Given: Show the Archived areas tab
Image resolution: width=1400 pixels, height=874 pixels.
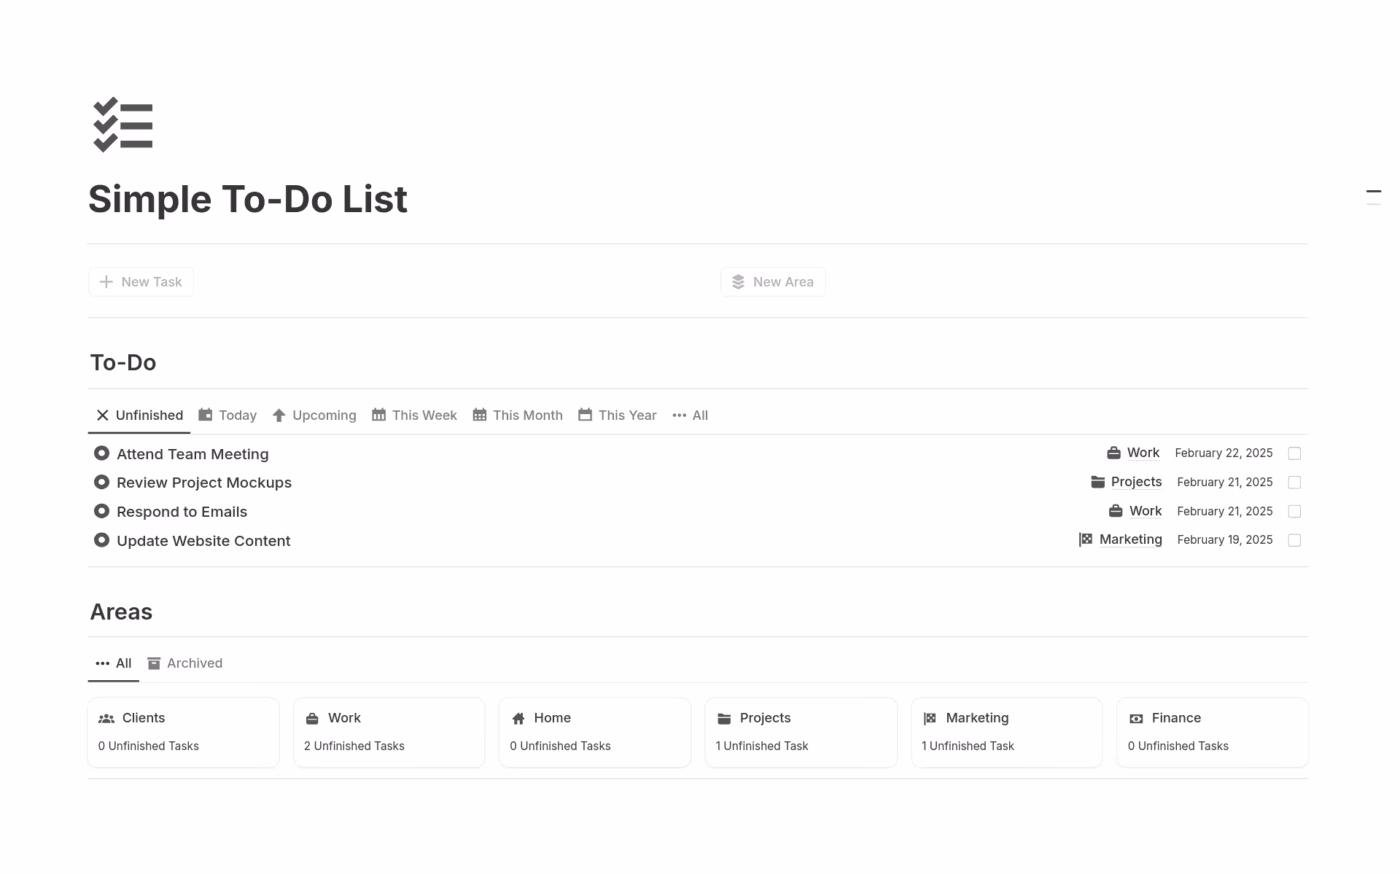Looking at the screenshot, I should (x=185, y=663).
